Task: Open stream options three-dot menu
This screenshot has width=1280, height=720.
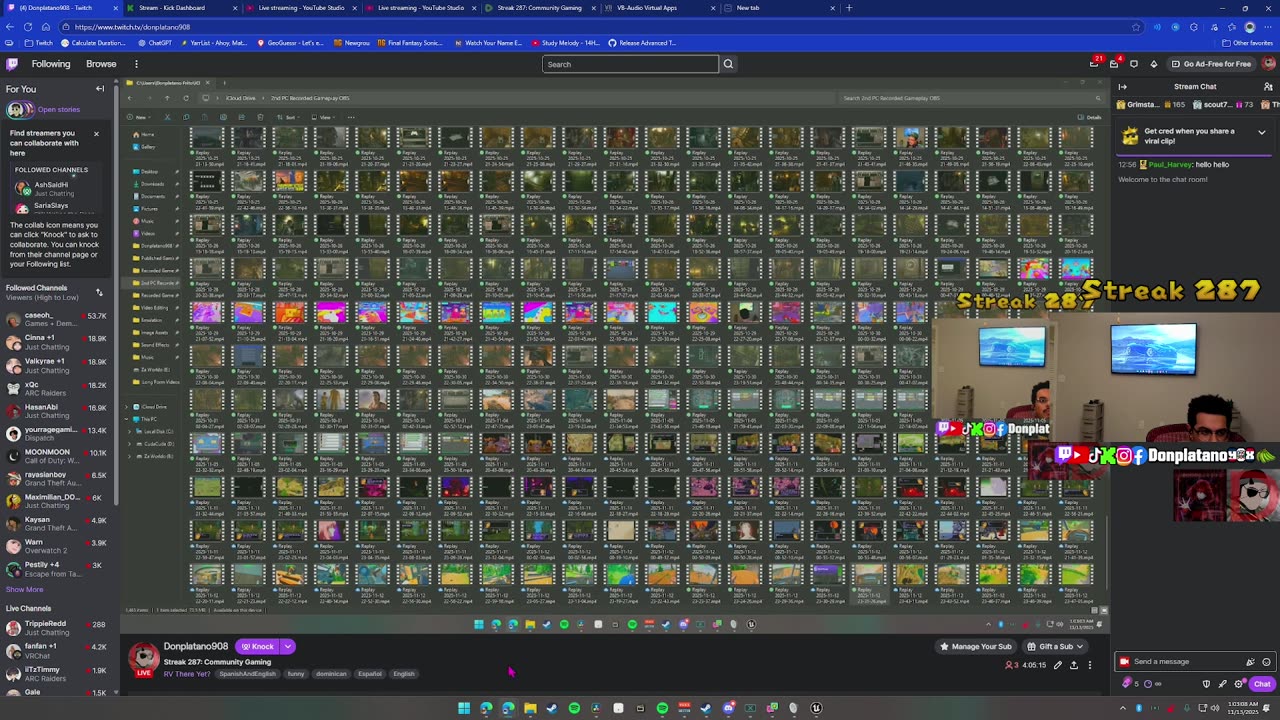Action: click(x=1090, y=665)
